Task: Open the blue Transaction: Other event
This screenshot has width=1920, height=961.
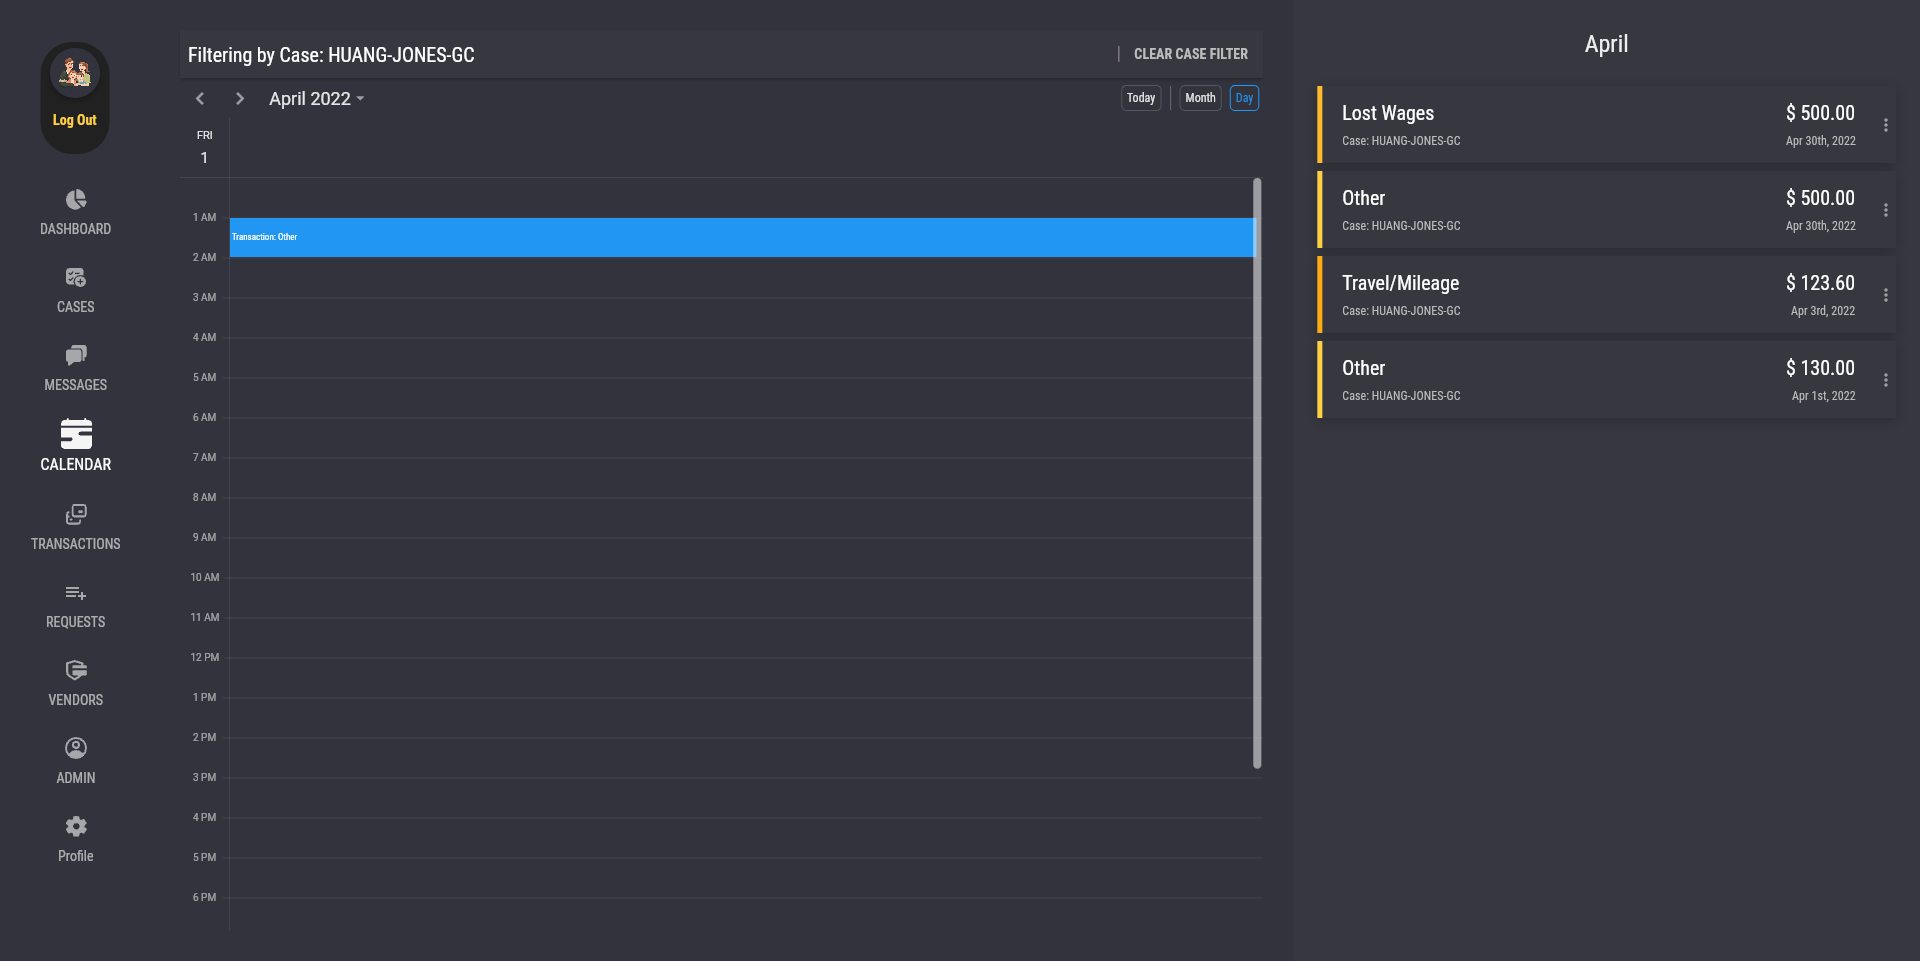Action: (740, 238)
